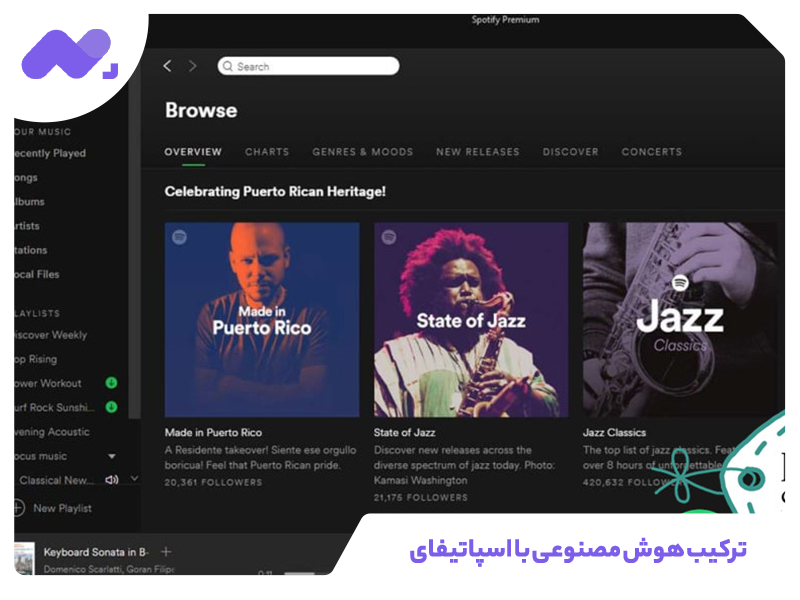The image size is (800, 600).
Task: Add Keyboard Sonata with the plus icon
Action: tap(166, 552)
